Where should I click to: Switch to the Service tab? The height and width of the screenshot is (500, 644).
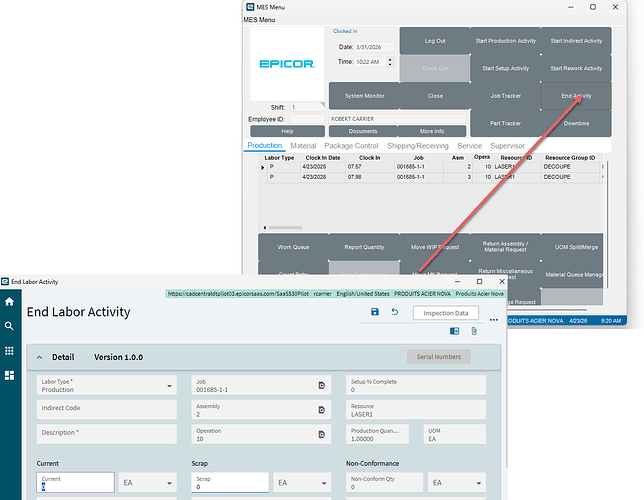click(x=469, y=146)
